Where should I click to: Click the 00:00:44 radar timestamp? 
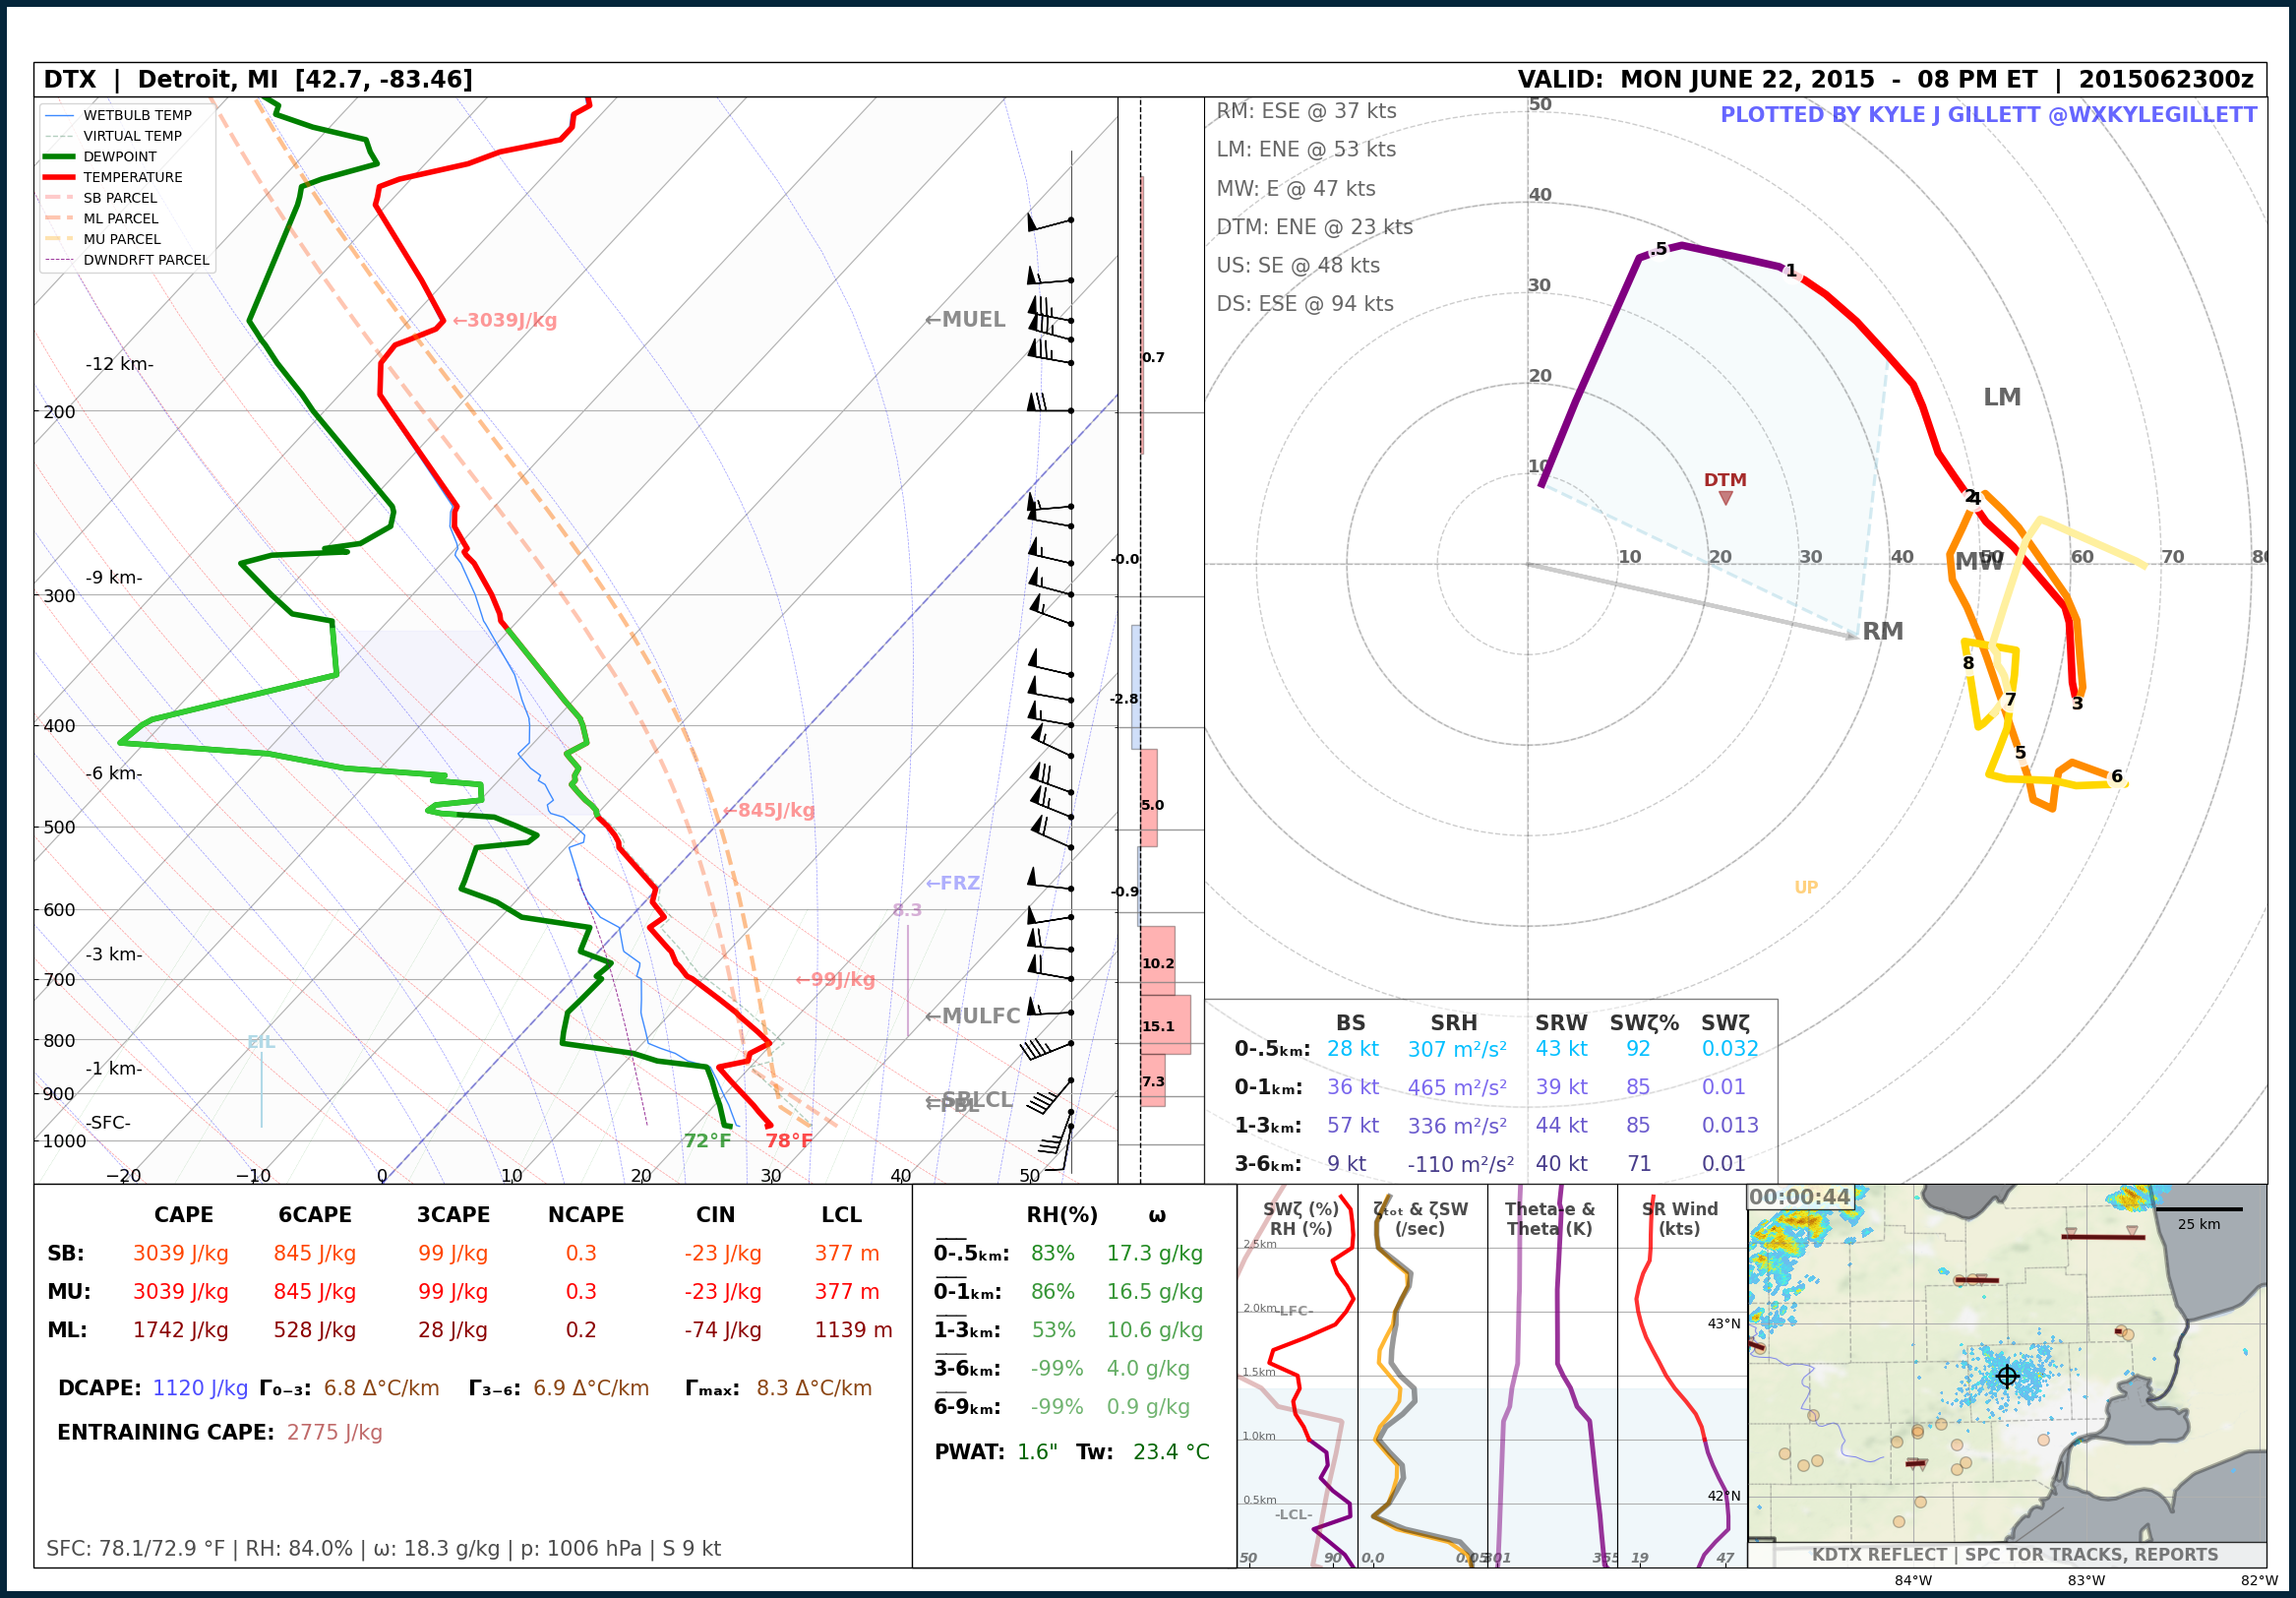pyautogui.click(x=1799, y=1196)
